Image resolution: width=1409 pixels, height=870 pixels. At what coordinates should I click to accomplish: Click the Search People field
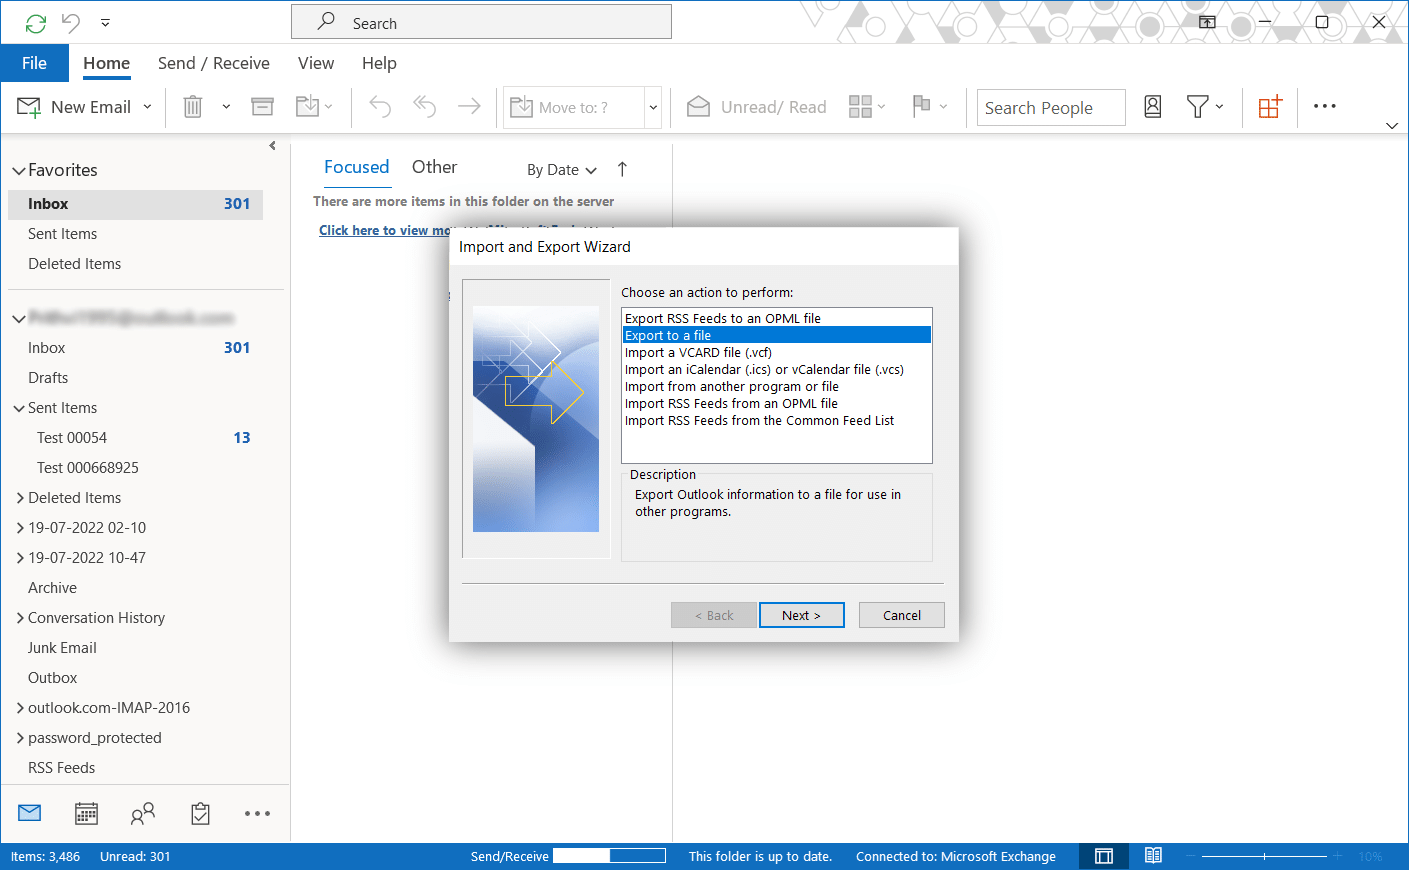(x=1051, y=108)
